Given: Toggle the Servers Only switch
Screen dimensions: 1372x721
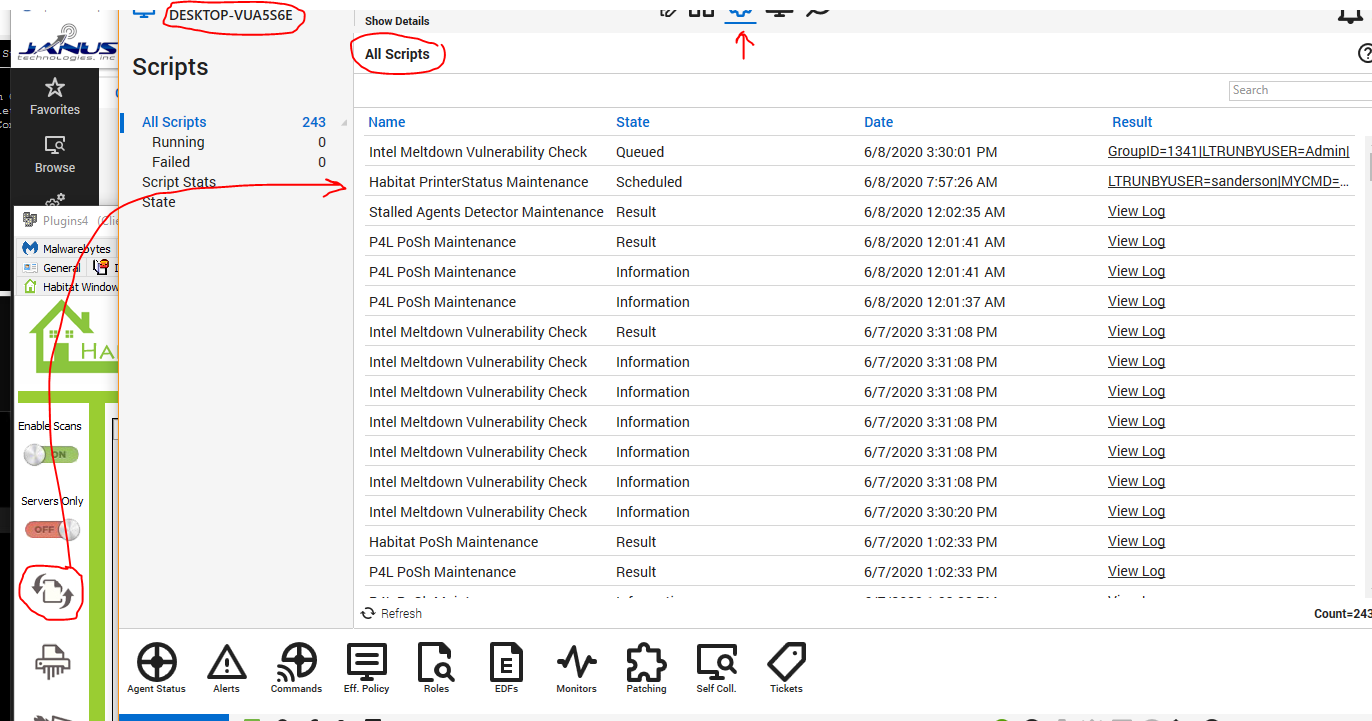Looking at the screenshot, I should click(x=51, y=529).
